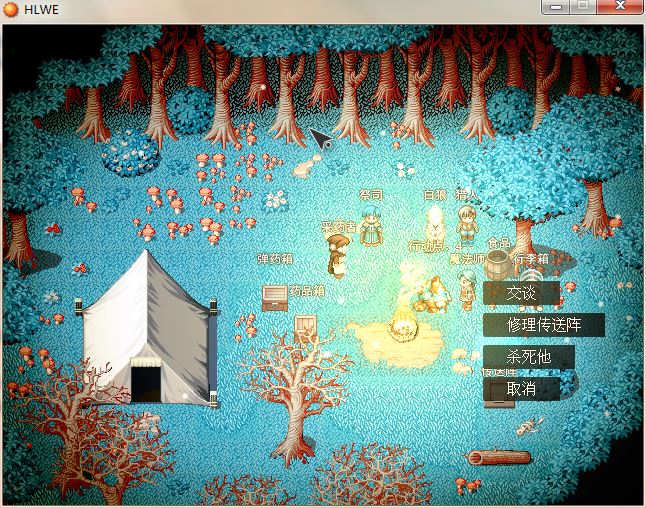Screen dimensions: 646x508
Task: Click the 魔法师 mage character sprite
Action: coord(467,289)
